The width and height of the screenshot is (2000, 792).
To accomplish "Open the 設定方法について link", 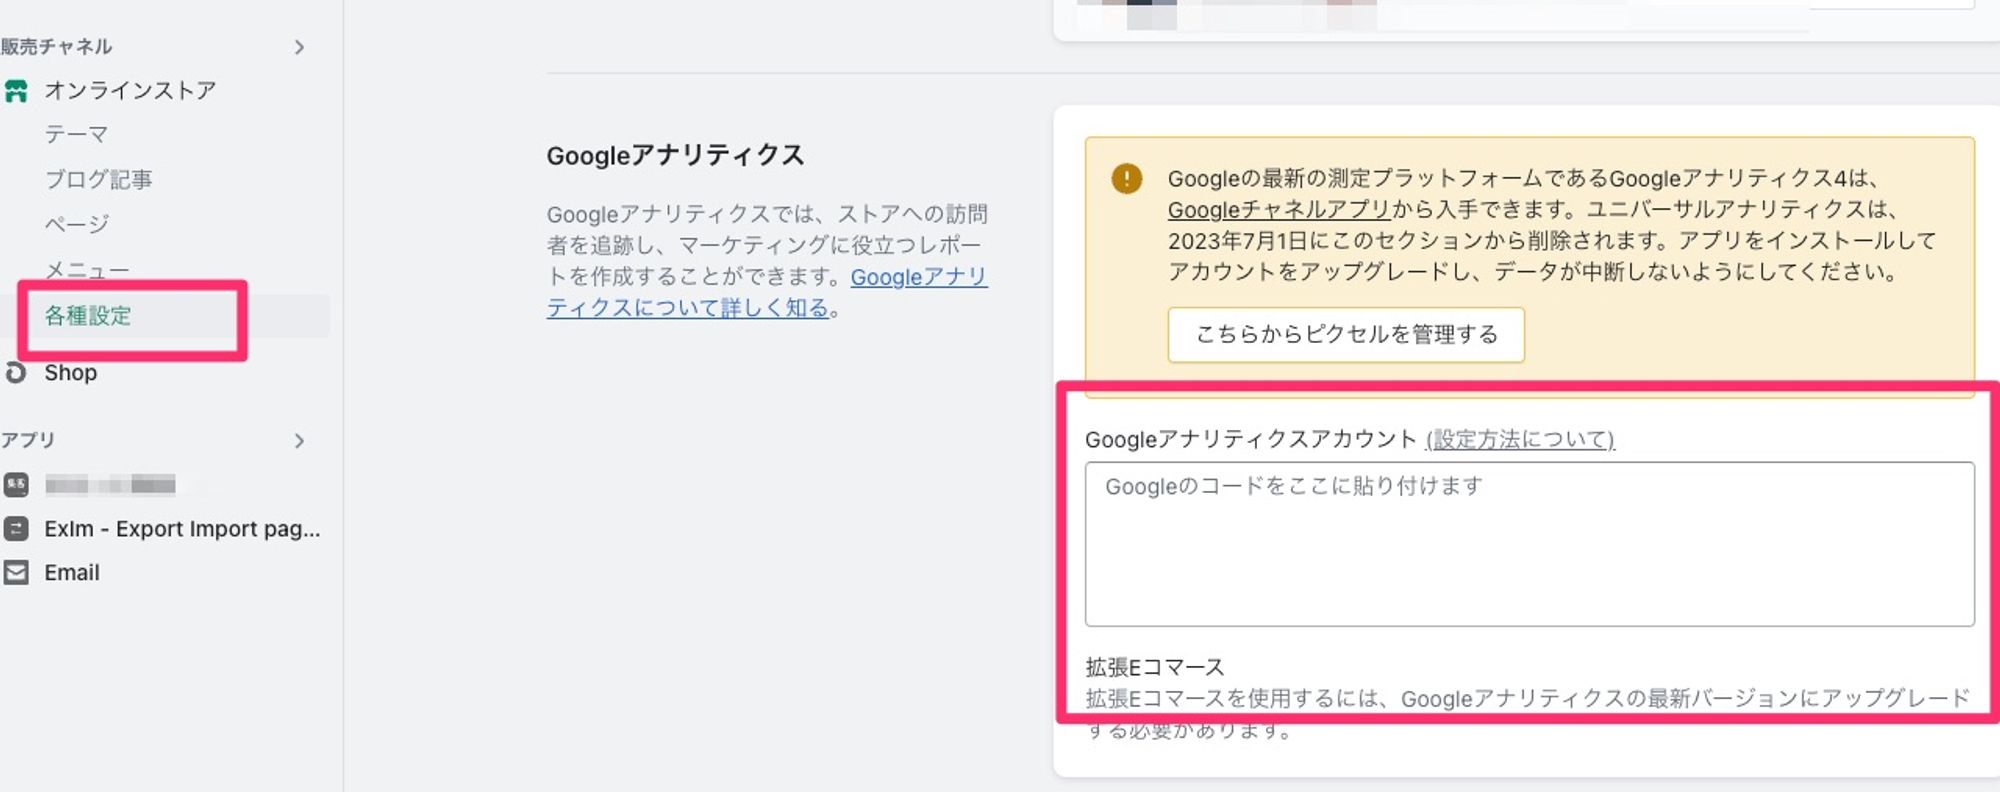I will point(1520,440).
